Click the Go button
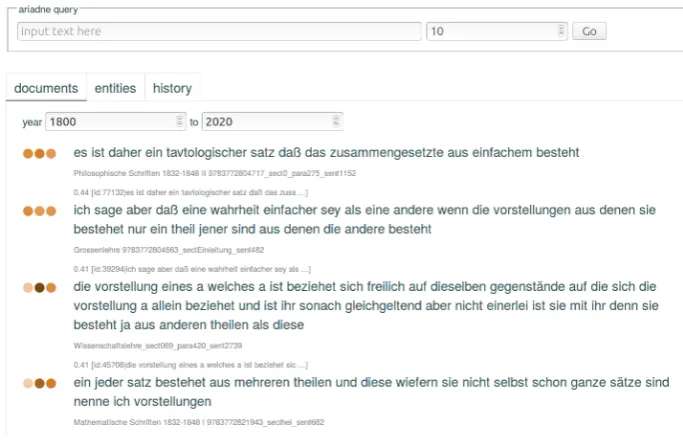 tap(589, 31)
